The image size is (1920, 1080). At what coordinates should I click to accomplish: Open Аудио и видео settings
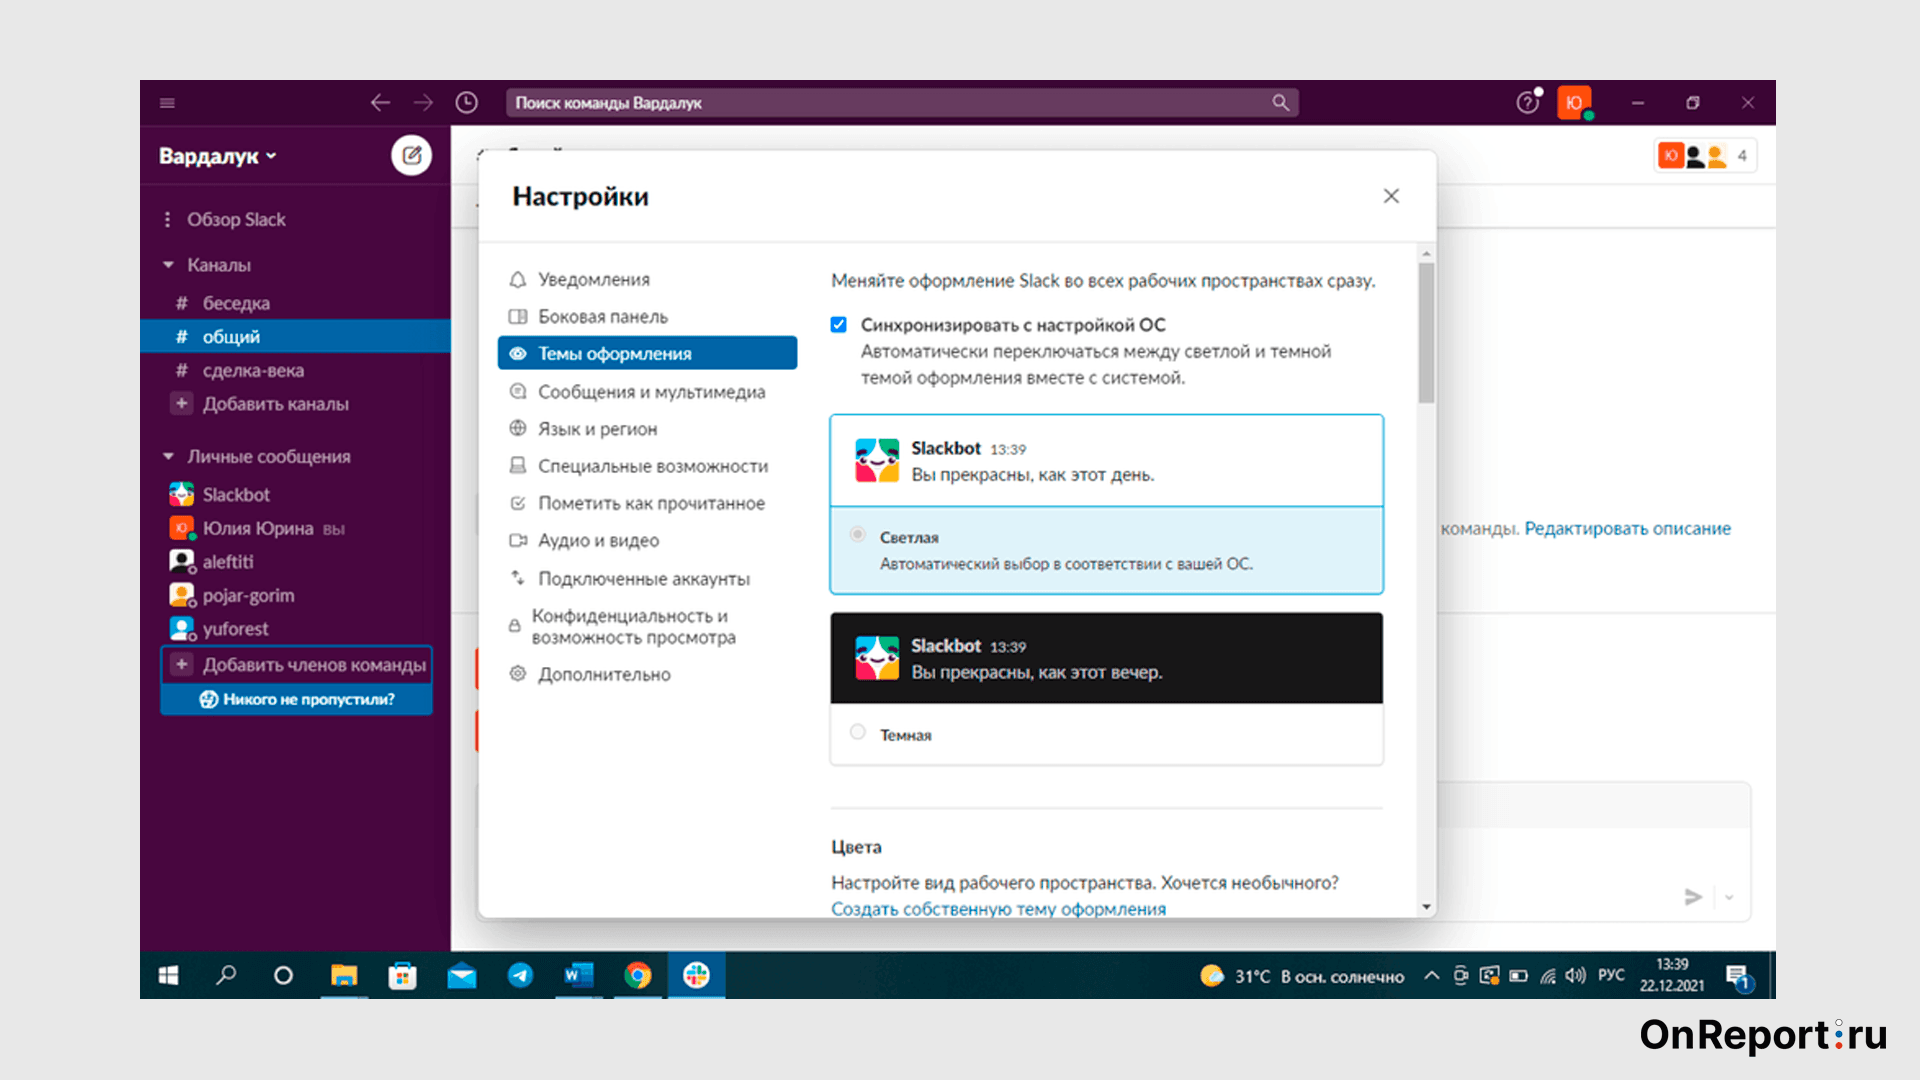coord(647,540)
